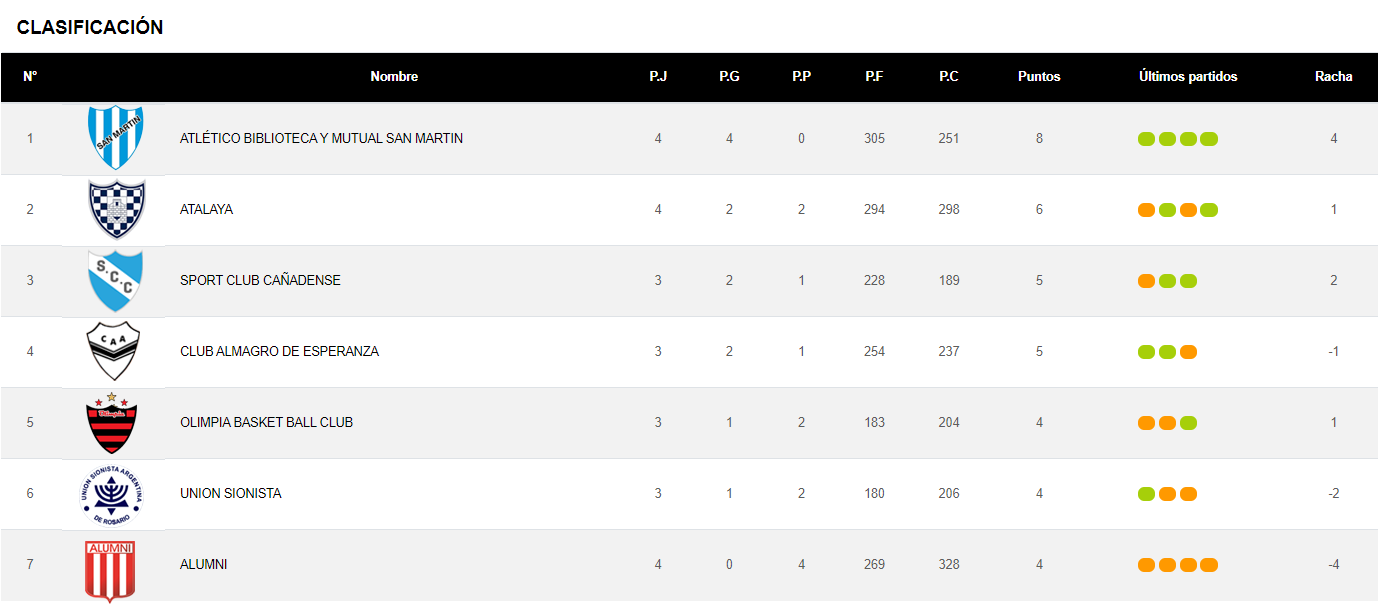This screenshot has width=1378, height=610.
Task: Click the Union Sionista menorah logo
Action: tap(112, 494)
